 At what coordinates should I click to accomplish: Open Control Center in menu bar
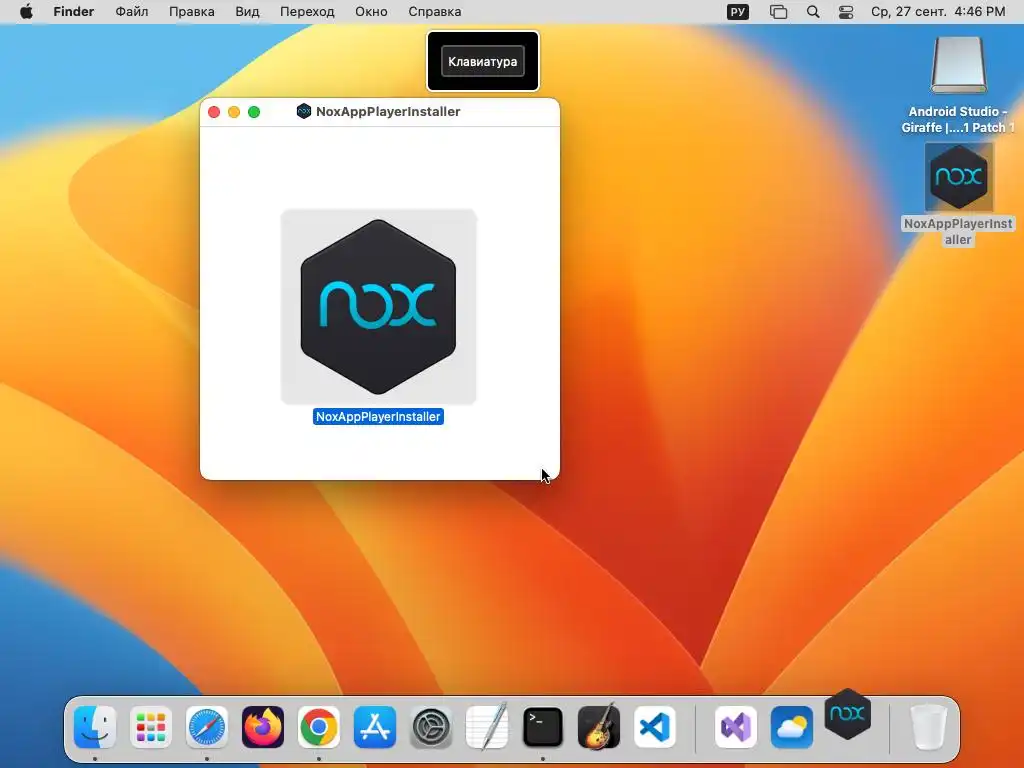[x=846, y=12]
